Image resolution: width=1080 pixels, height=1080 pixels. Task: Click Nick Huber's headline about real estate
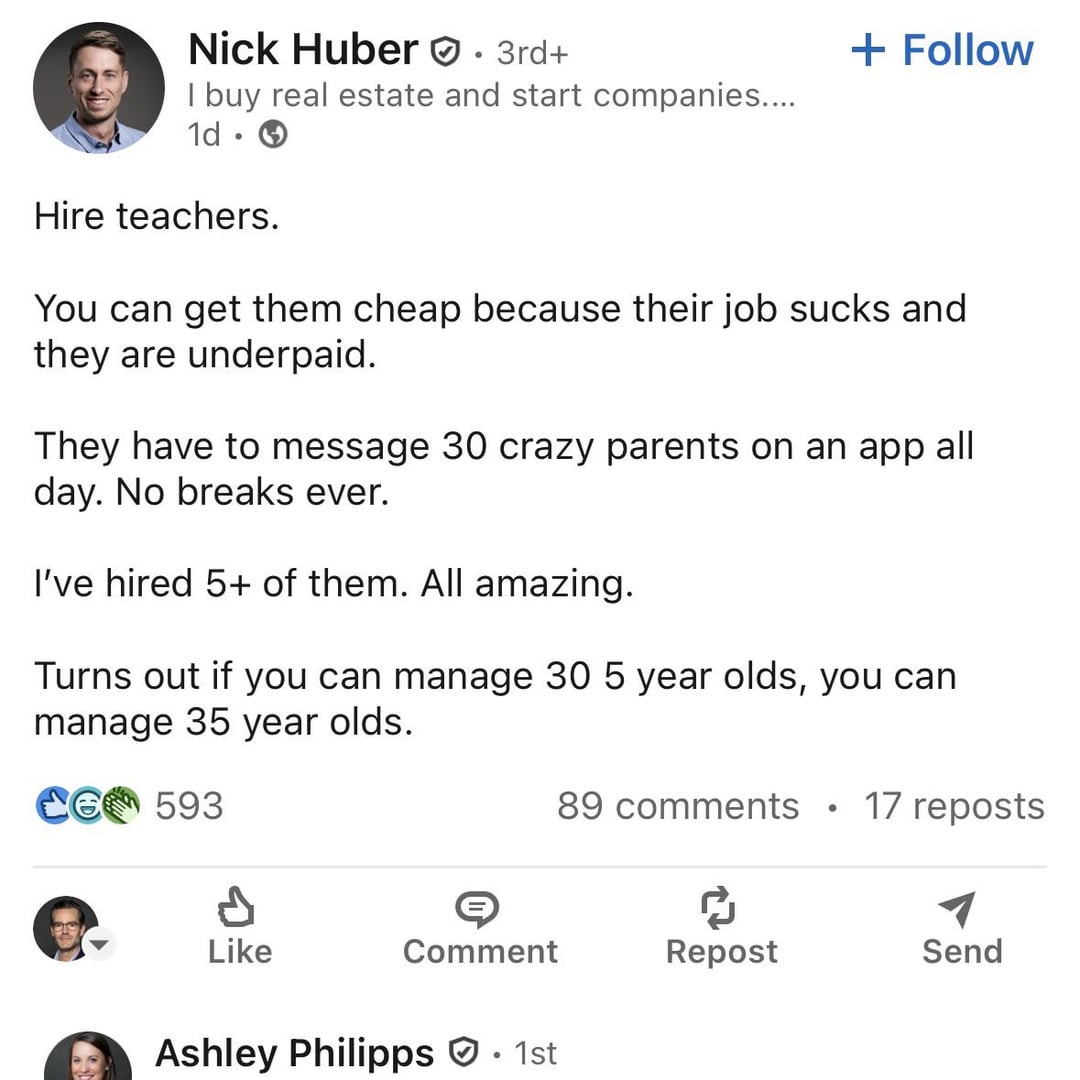(x=491, y=96)
